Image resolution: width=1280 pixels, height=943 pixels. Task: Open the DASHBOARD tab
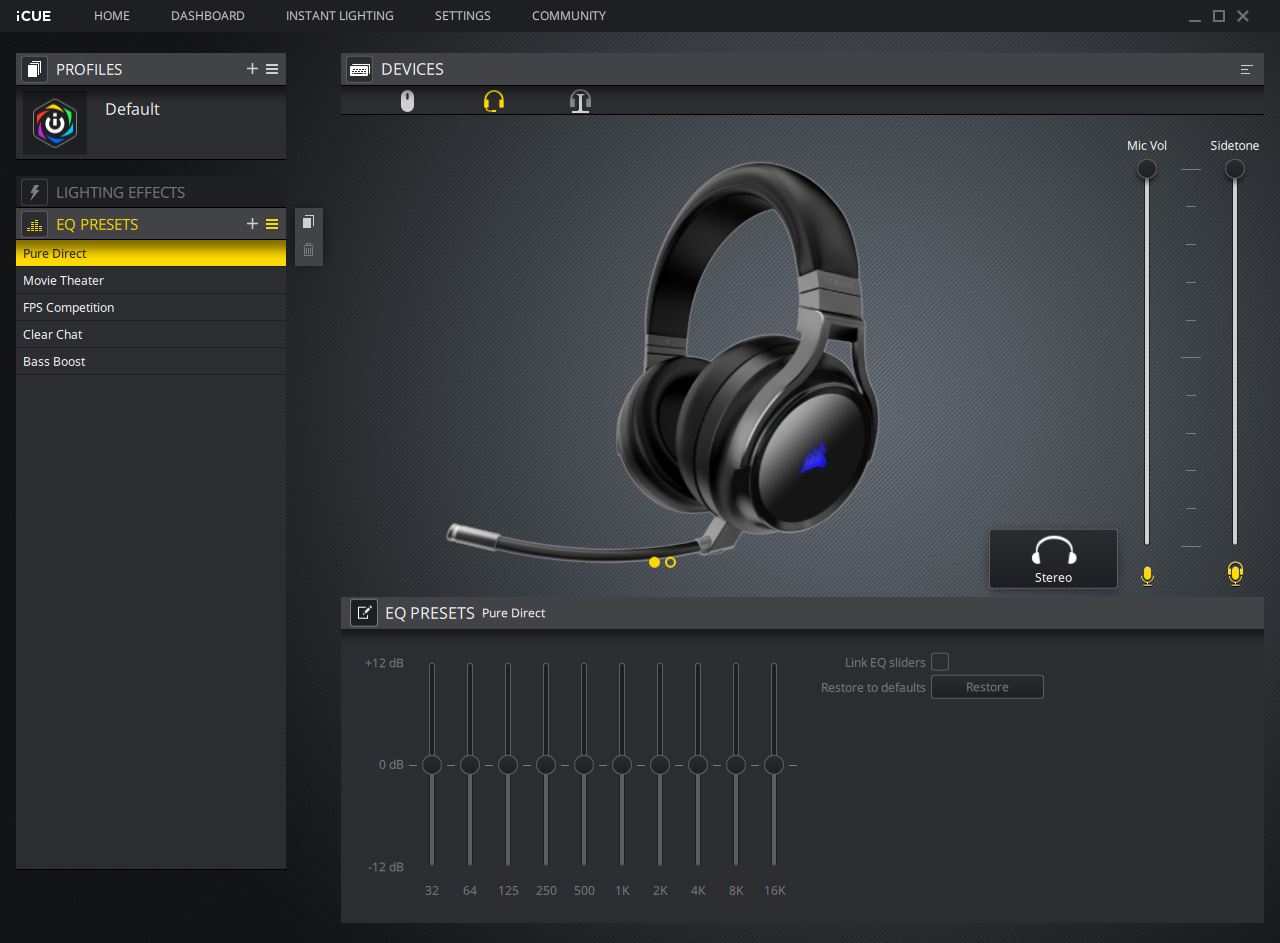(x=208, y=16)
